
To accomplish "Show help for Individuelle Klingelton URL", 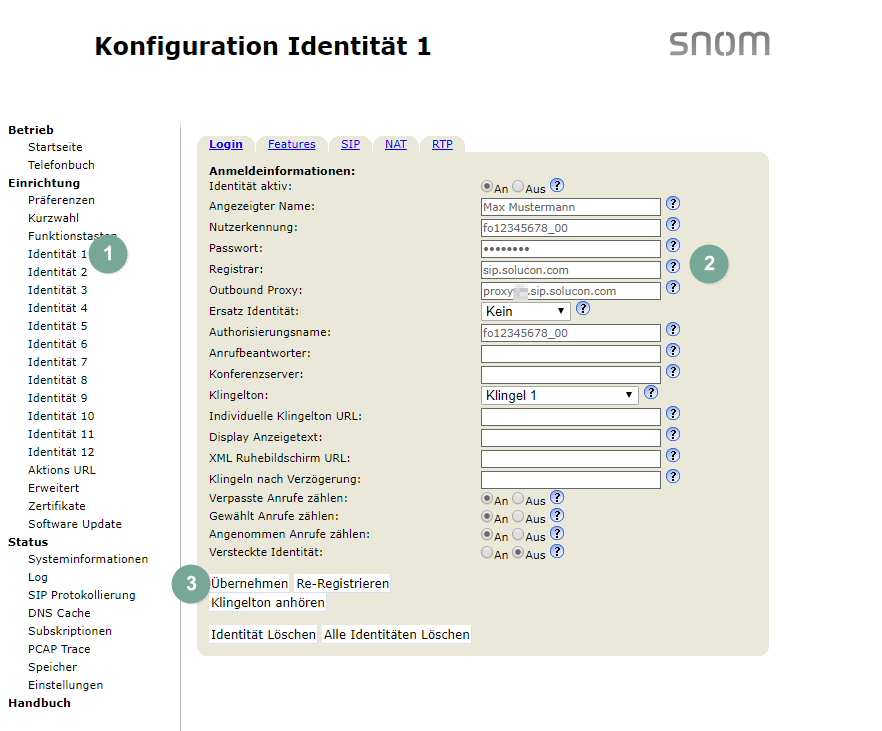I will [x=673, y=413].
